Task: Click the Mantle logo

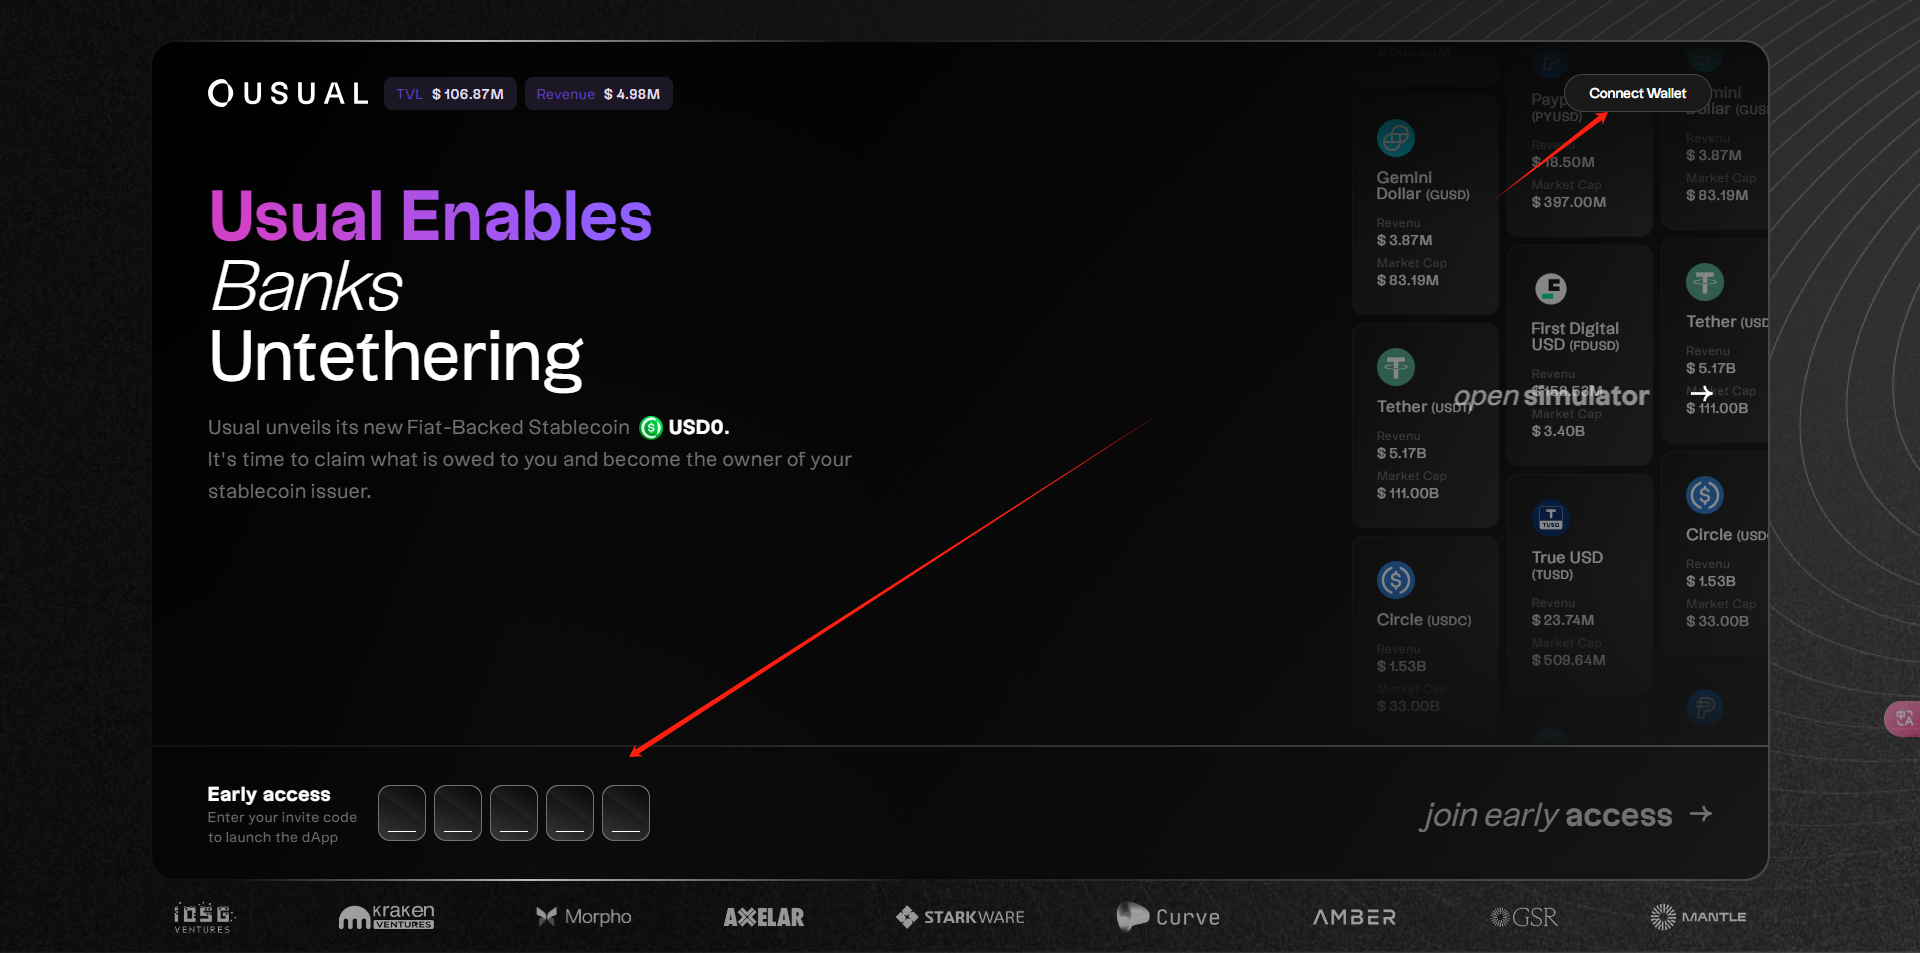Action: pyautogui.click(x=1698, y=917)
